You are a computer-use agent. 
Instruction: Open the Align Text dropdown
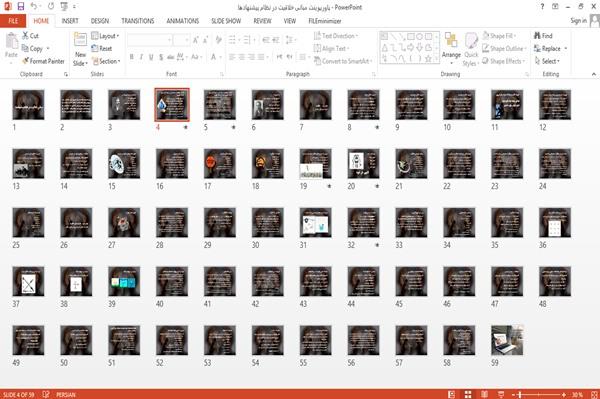[x=331, y=49]
